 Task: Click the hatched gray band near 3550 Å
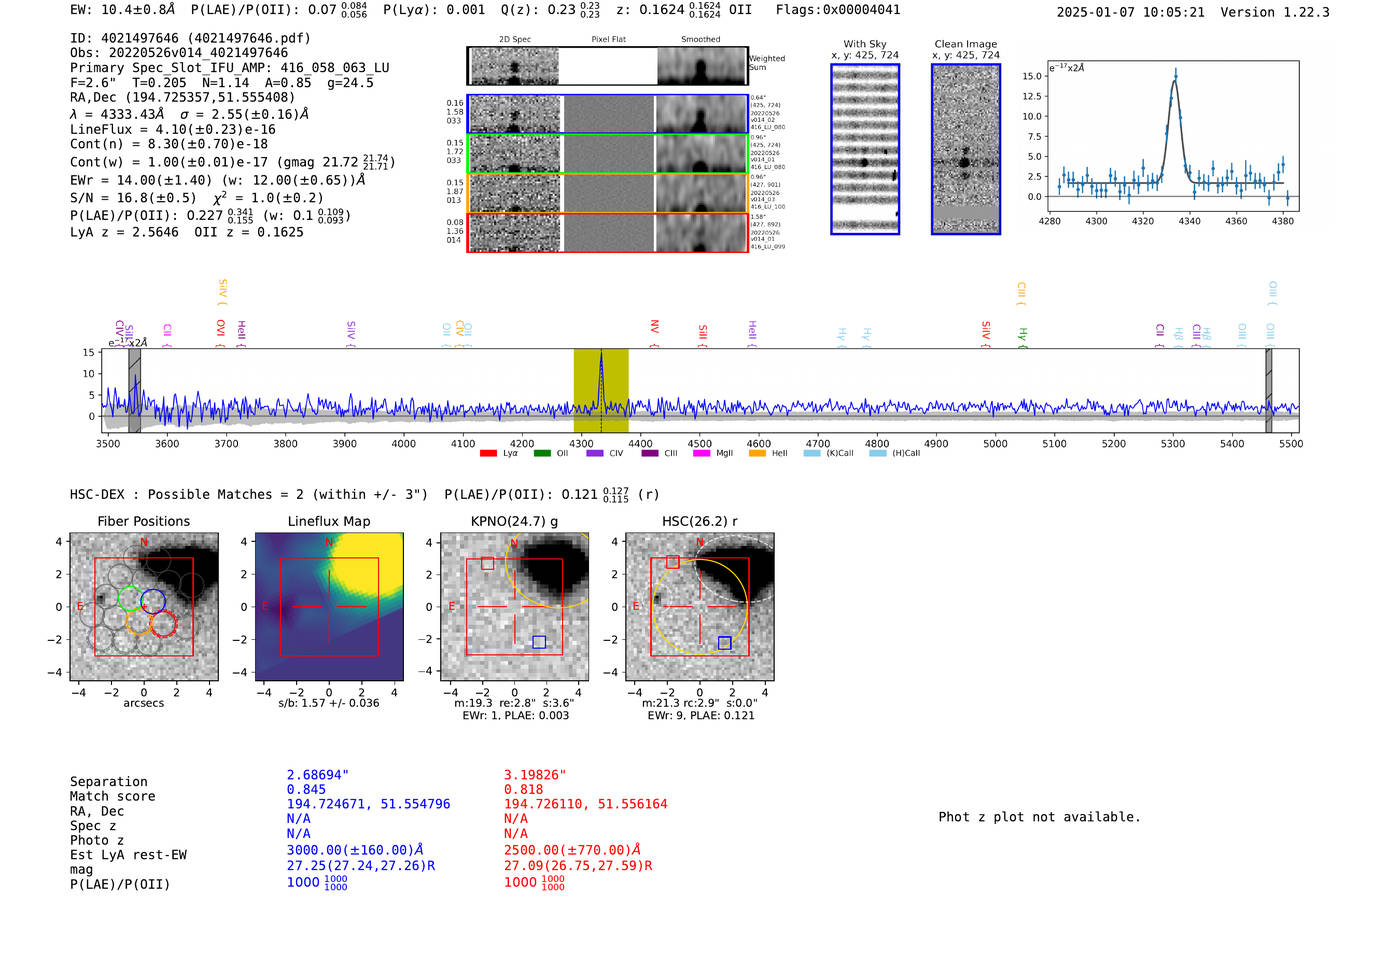point(135,390)
